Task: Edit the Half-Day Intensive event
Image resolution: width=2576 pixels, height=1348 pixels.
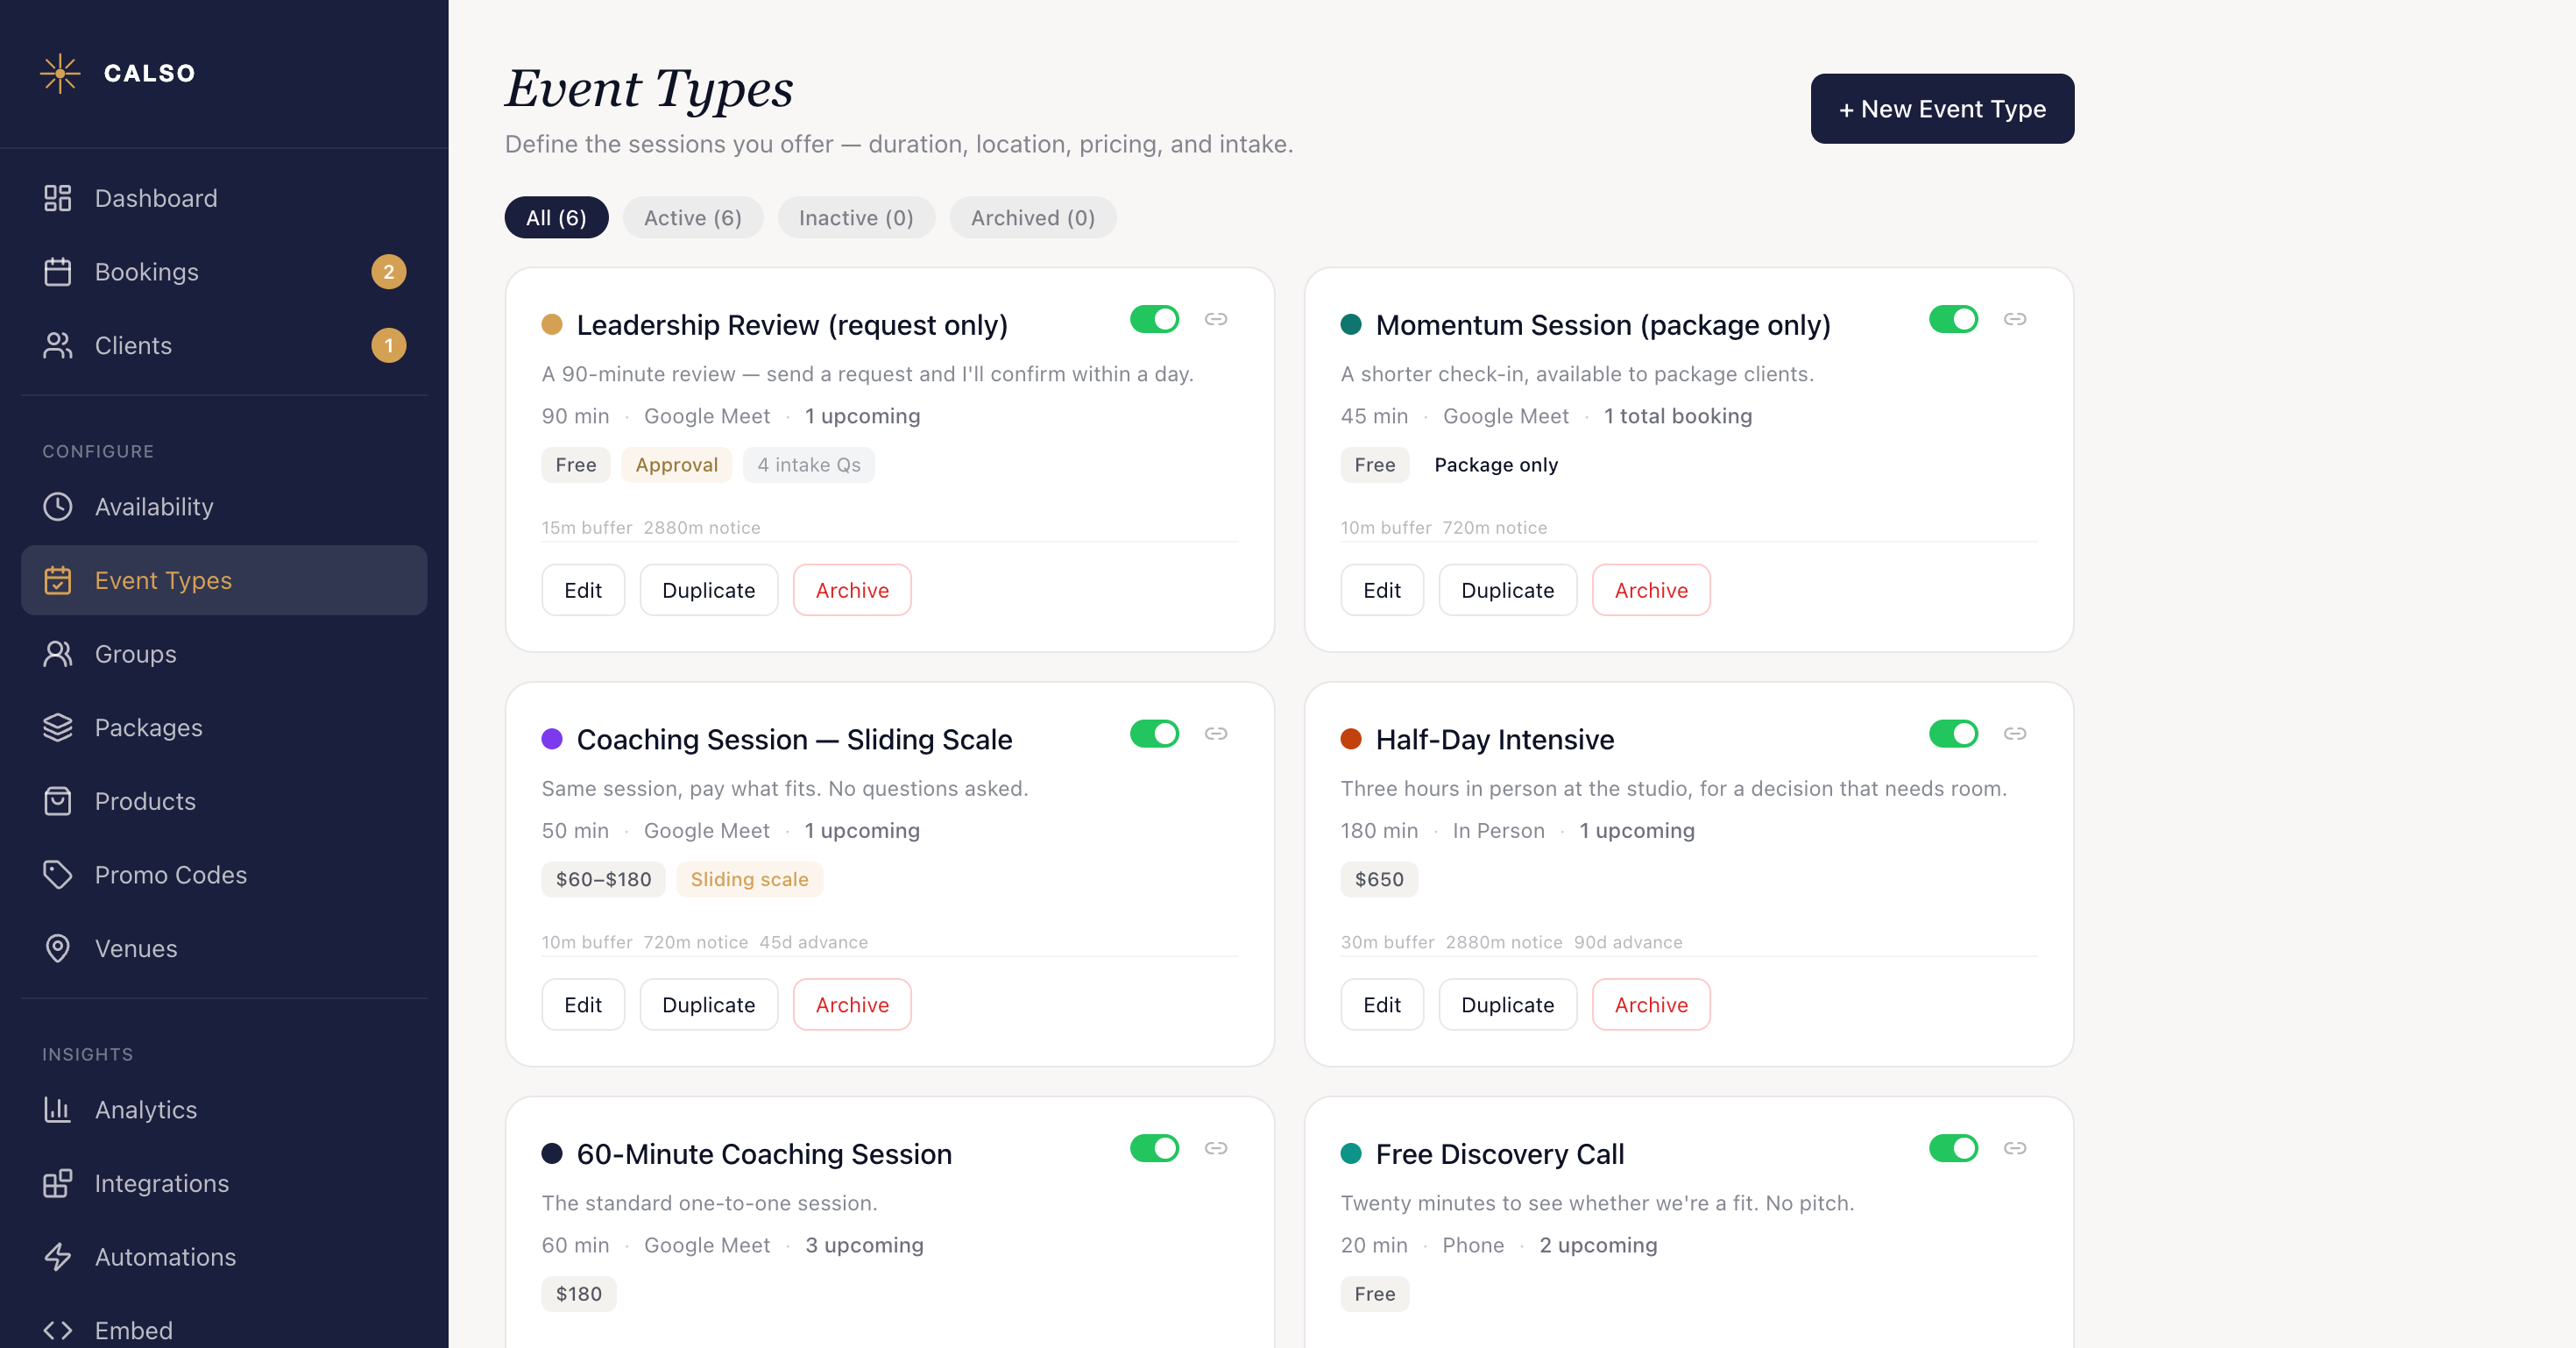Action: (1382, 1004)
